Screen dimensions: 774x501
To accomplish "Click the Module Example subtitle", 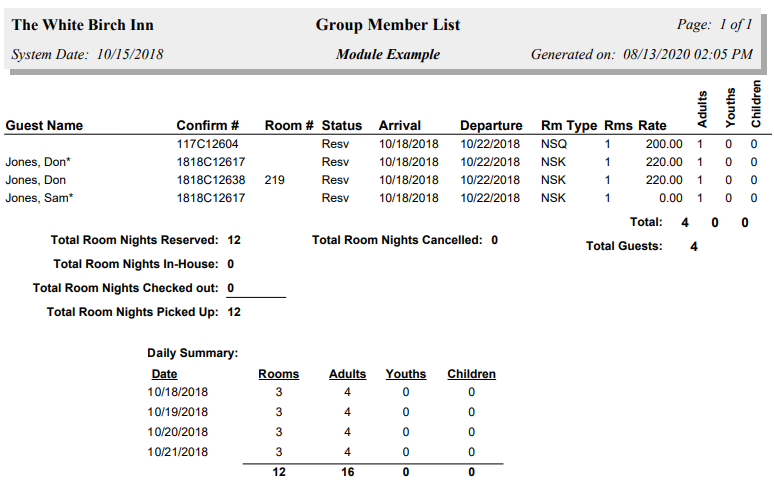I will [x=388, y=55].
